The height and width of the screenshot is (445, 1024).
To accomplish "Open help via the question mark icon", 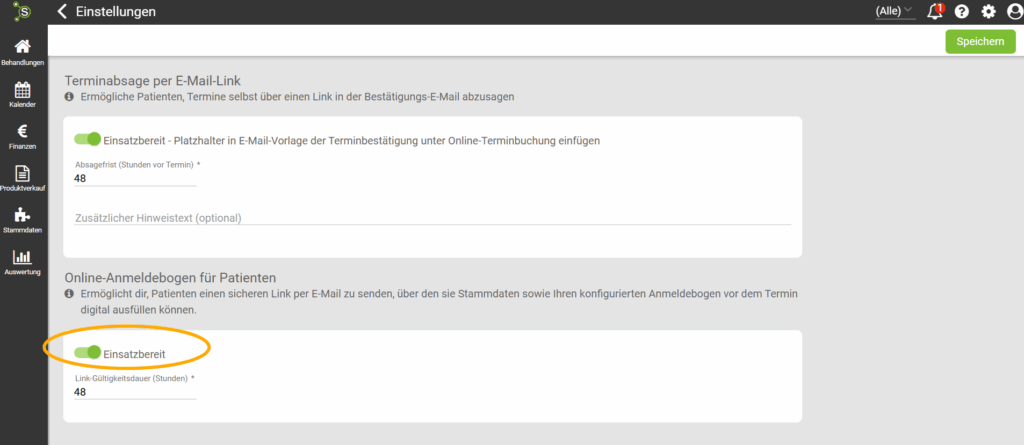I will coord(962,12).
